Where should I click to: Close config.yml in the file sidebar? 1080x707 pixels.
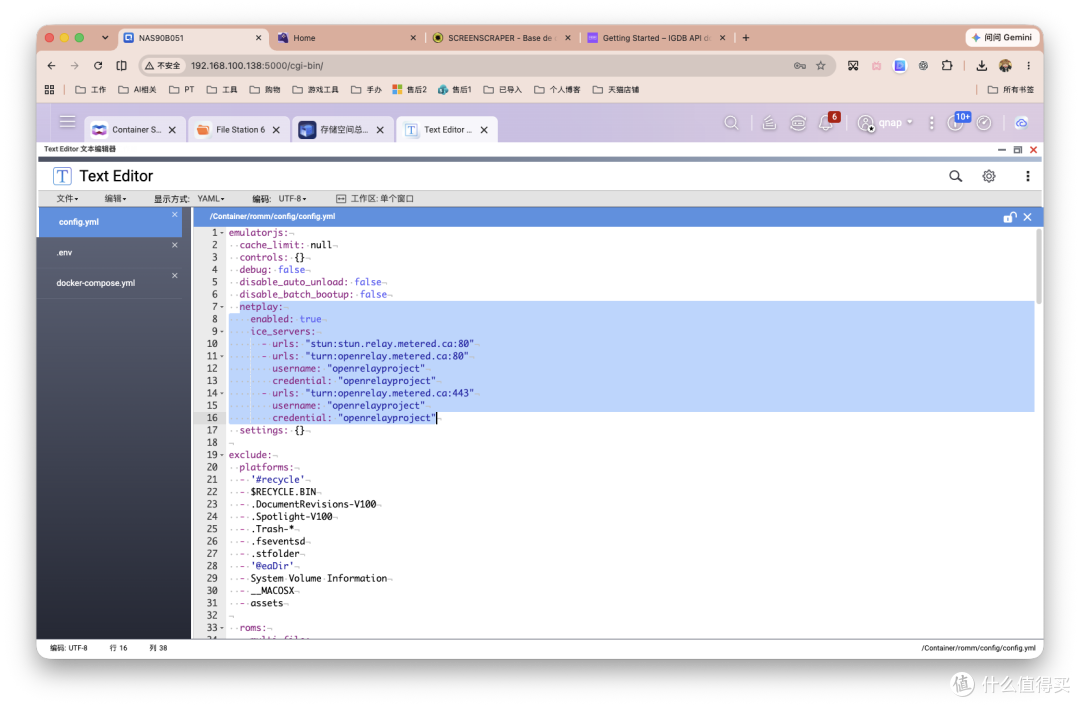tap(174, 215)
